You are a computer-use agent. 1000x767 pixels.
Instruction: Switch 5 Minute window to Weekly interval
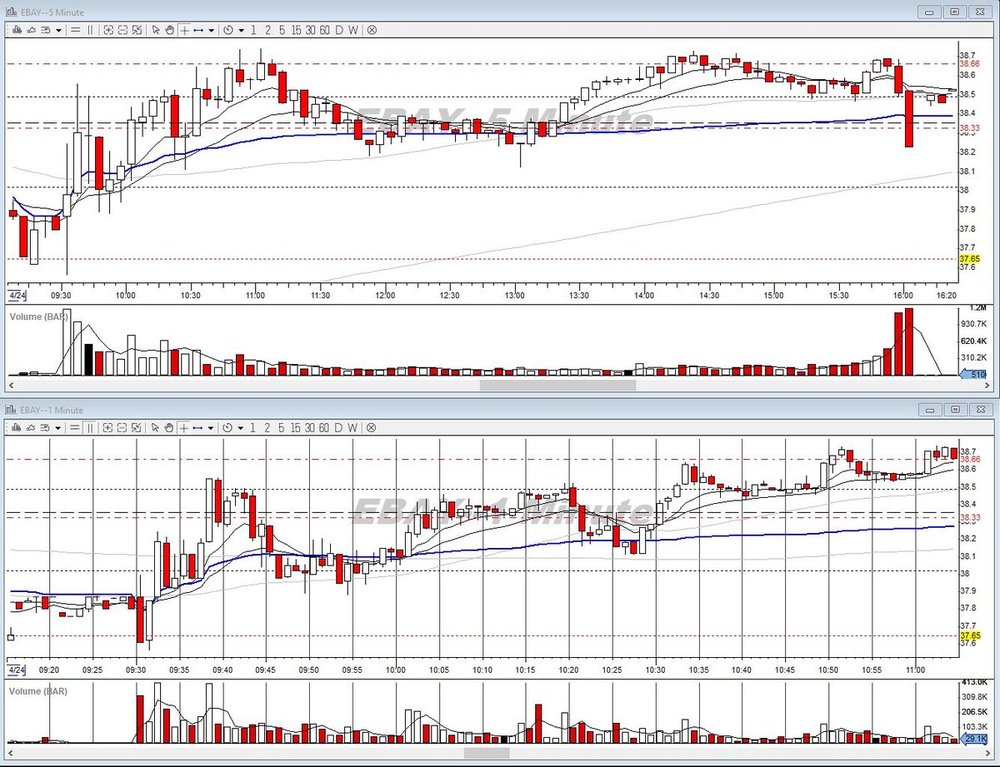[353, 30]
